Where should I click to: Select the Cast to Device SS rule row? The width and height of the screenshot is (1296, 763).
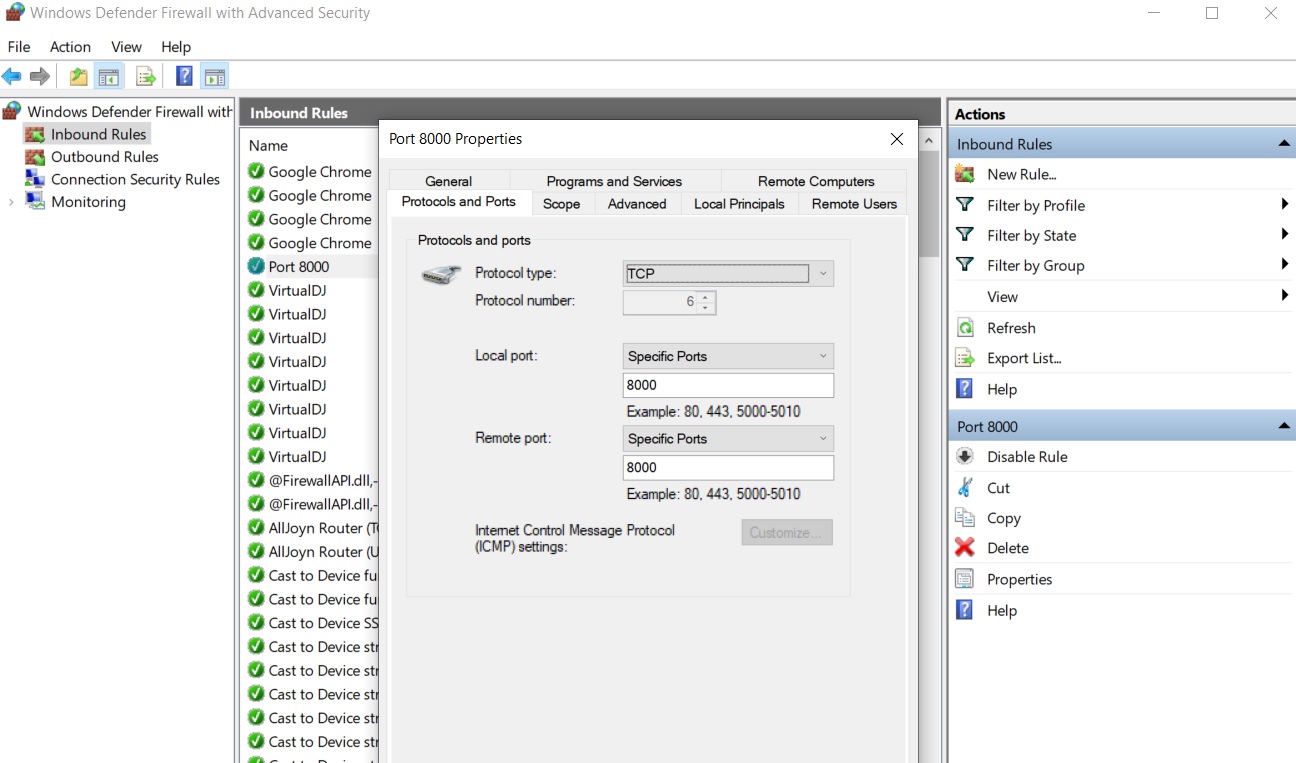point(310,623)
